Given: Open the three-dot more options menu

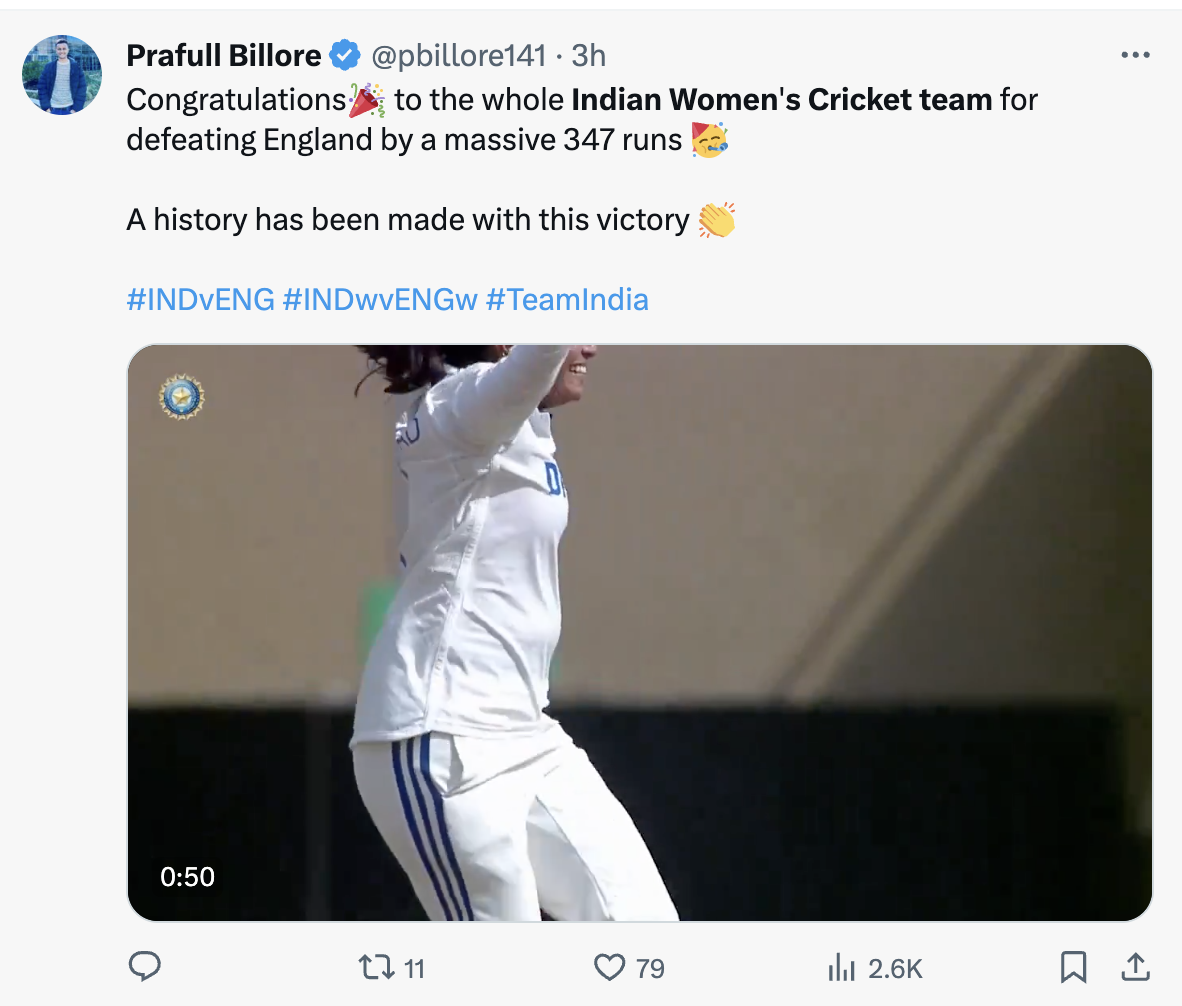Looking at the screenshot, I should click(1135, 56).
